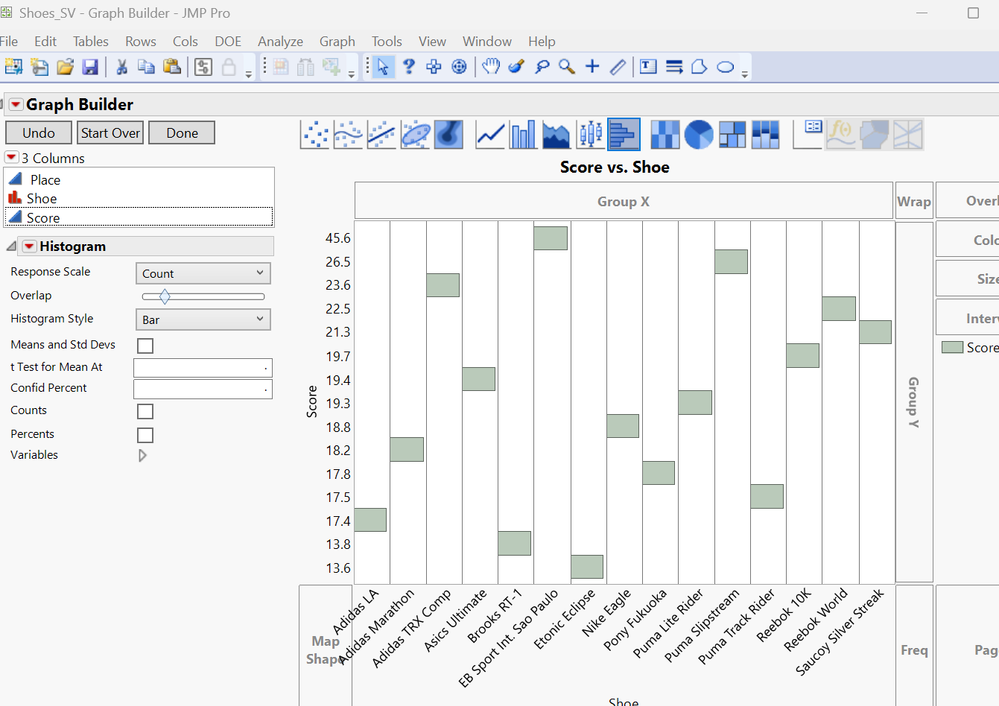Activate the Grabber hand tool
Screen dimensions: 999x706
click(491, 67)
